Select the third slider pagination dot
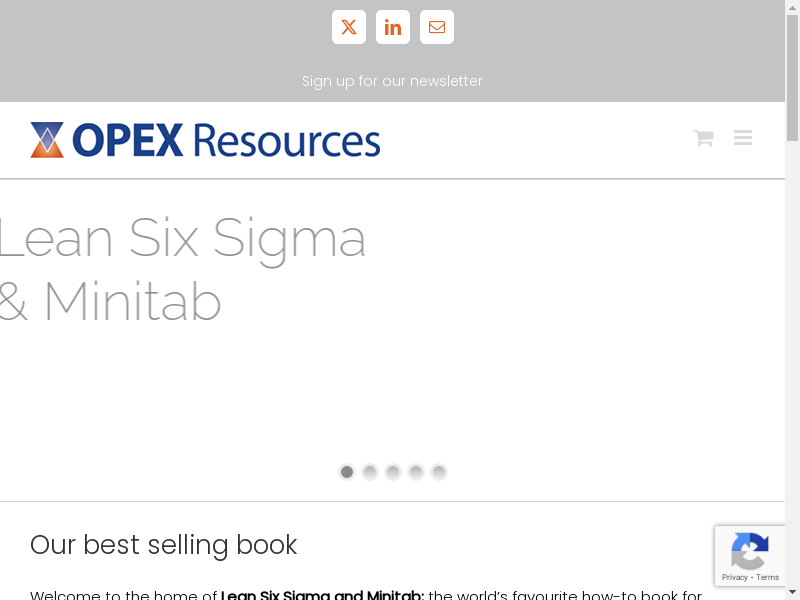 click(x=393, y=472)
